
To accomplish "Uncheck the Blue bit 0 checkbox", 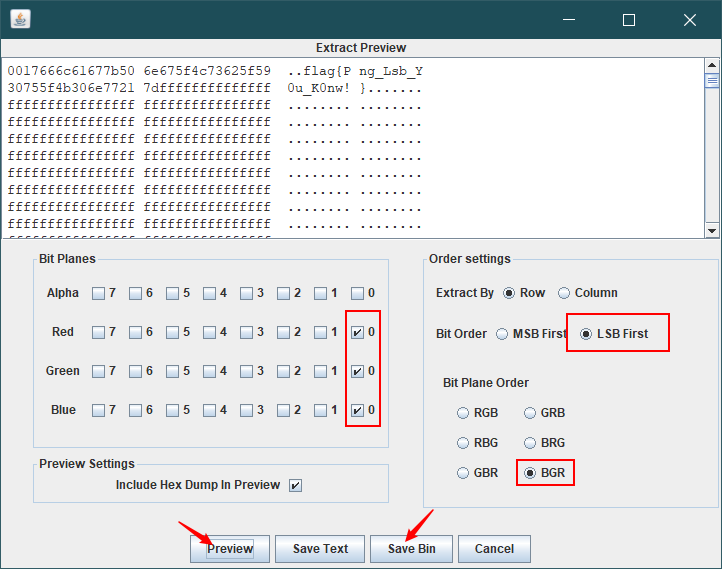I will point(357,410).
